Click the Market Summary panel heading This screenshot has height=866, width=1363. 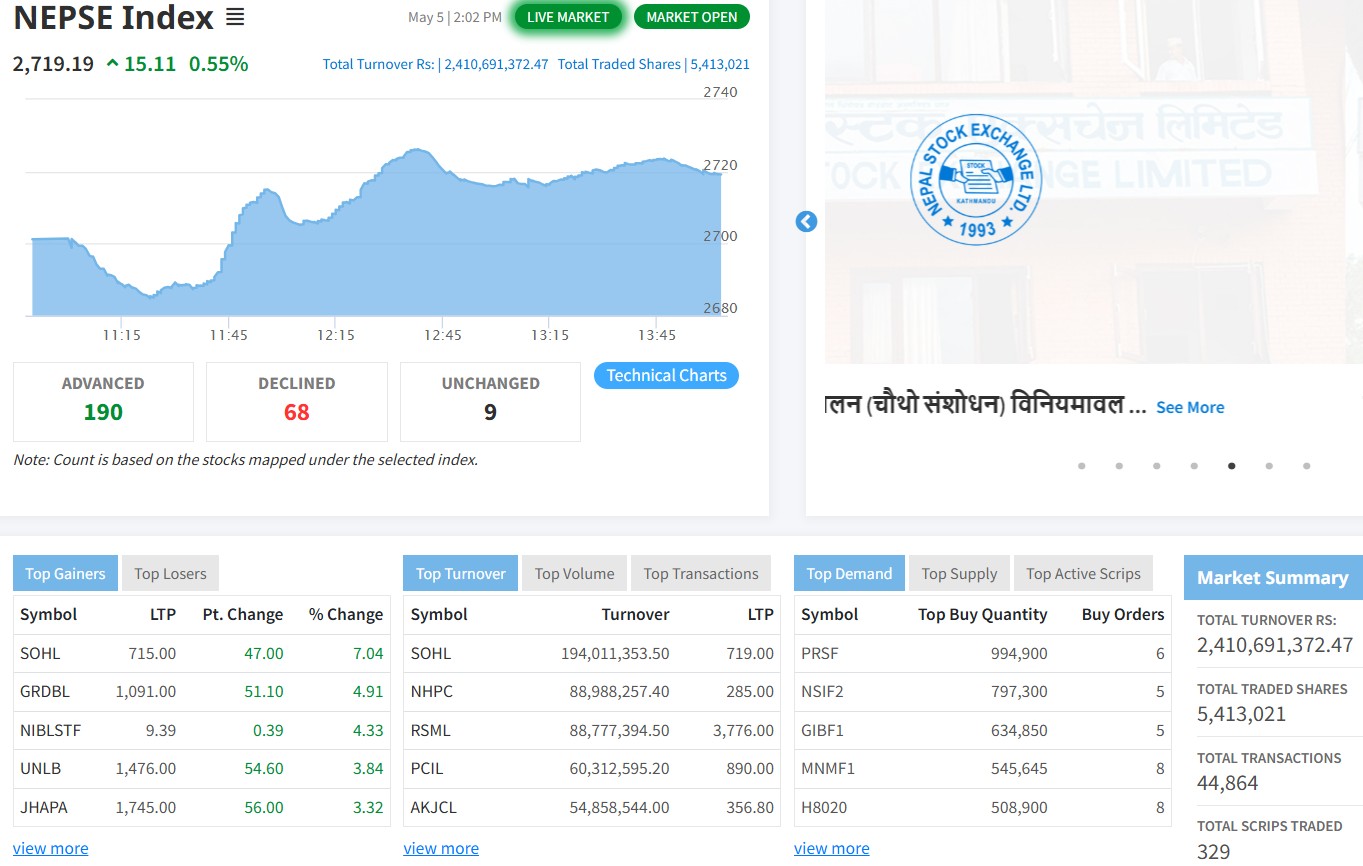pos(1273,578)
